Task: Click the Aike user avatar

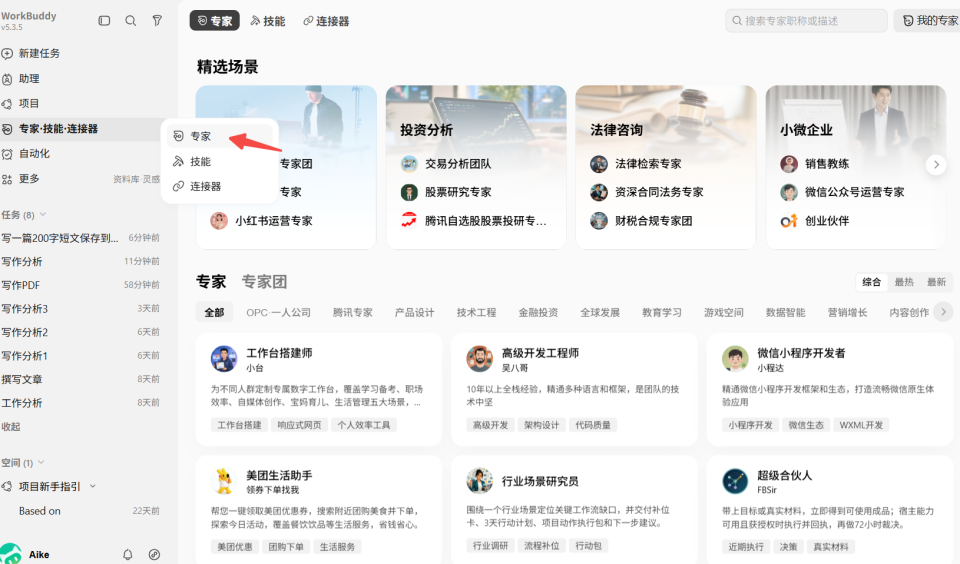Action: tap(10, 554)
